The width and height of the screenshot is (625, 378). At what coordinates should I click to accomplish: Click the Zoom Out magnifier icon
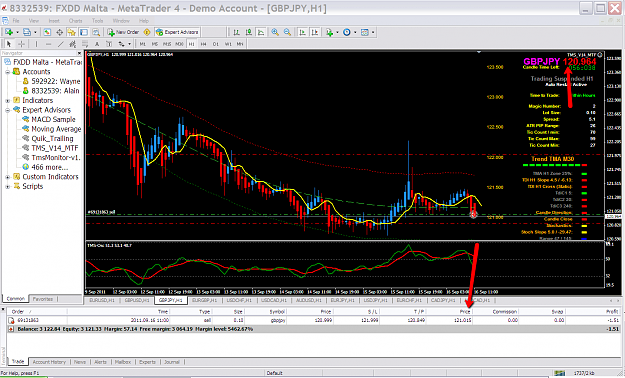coord(287,32)
